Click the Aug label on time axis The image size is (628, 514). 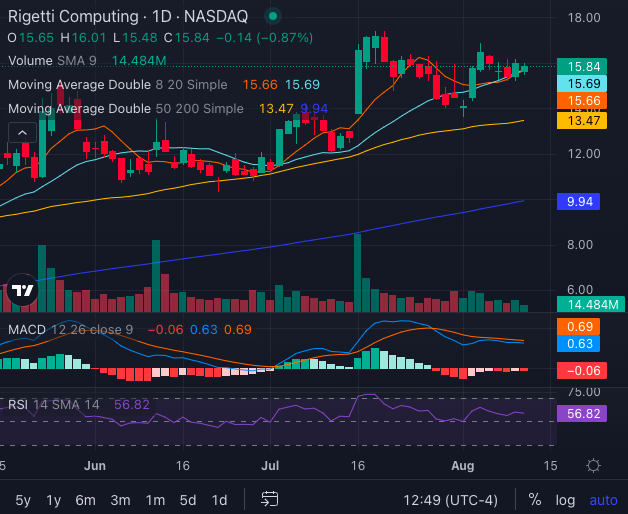(x=463, y=466)
